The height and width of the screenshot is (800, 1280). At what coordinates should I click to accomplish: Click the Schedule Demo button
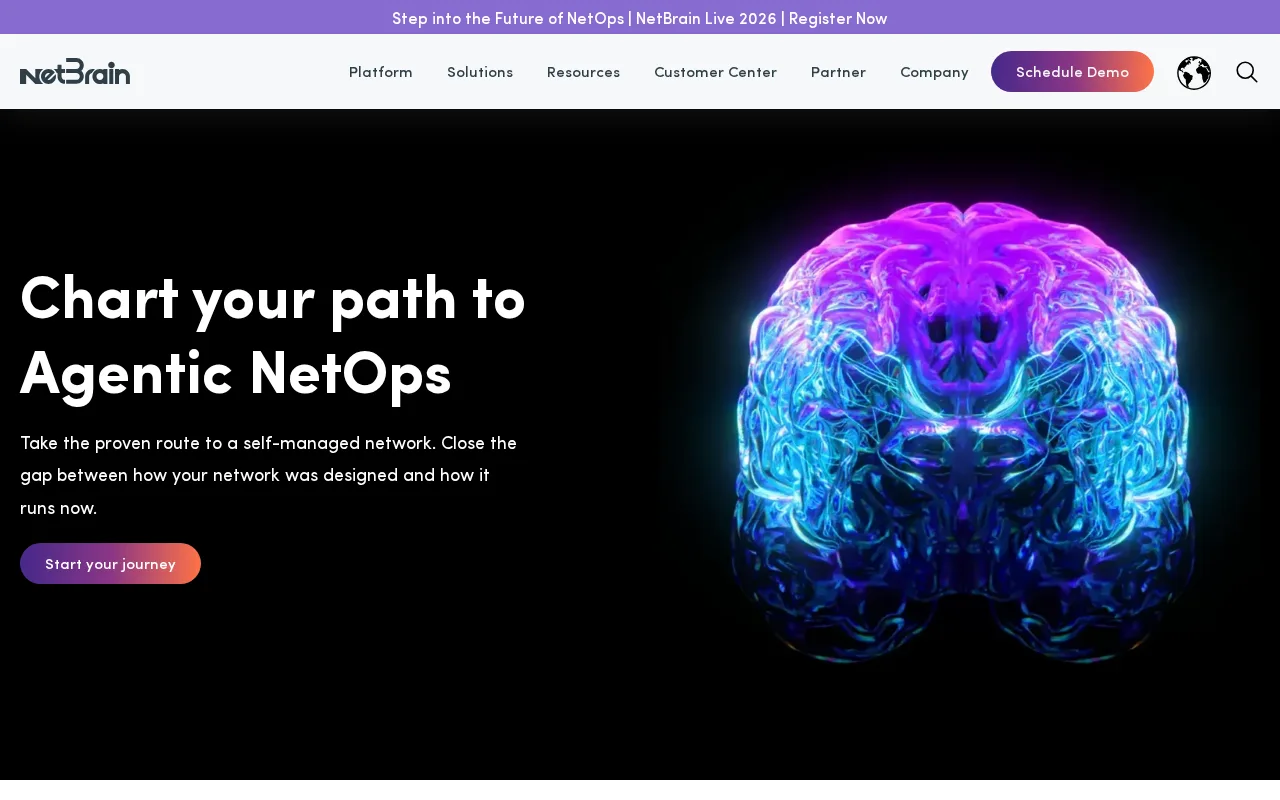pos(1072,72)
